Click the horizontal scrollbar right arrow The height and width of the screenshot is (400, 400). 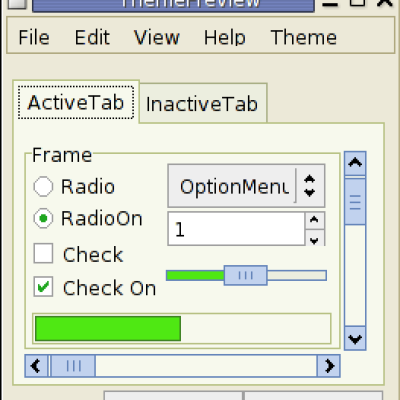pos(329,366)
